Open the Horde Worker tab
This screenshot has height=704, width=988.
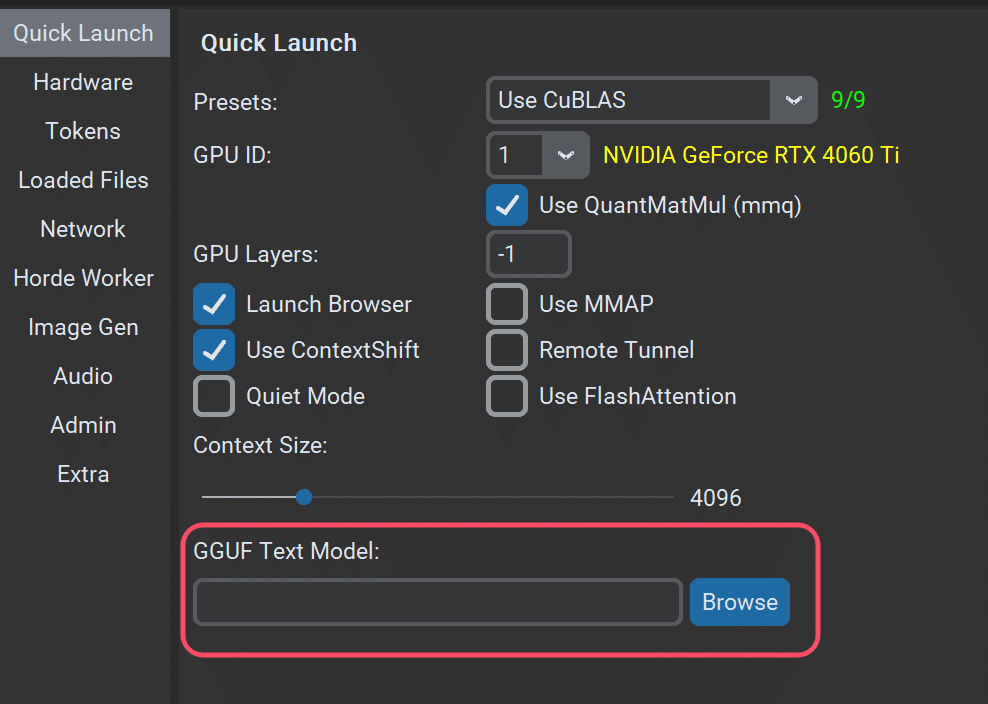[x=83, y=278]
